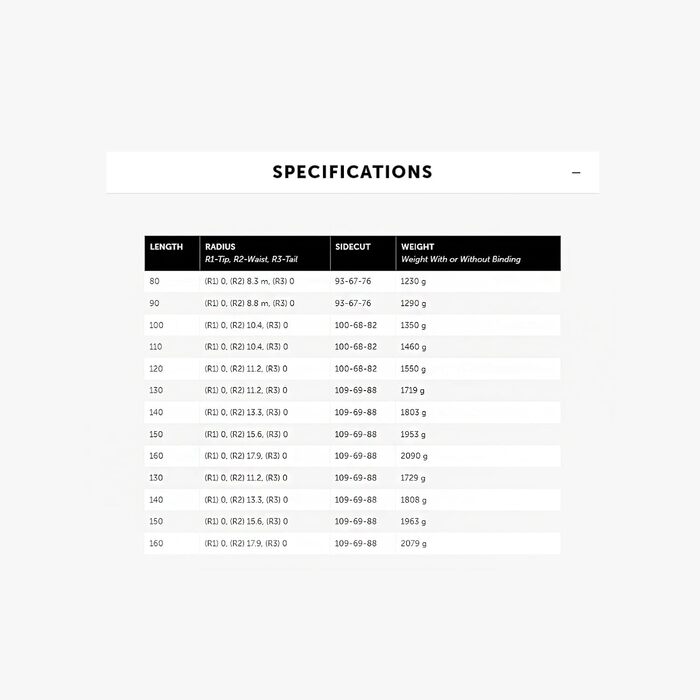Click the 1550 g weight cell

pyautogui.click(x=413, y=369)
